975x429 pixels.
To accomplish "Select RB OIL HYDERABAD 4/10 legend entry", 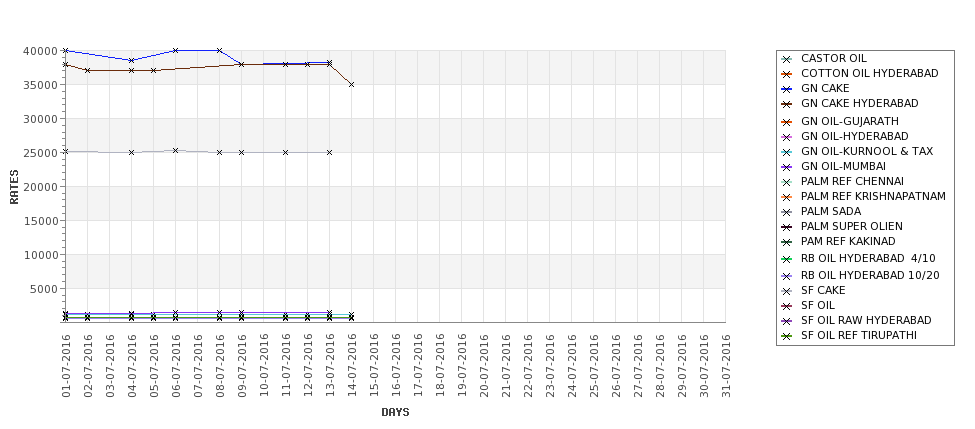I will [x=858, y=258].
